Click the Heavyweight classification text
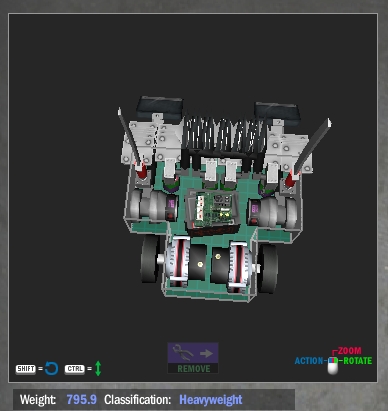Viewport: 388px width, 411px height. 211,399
